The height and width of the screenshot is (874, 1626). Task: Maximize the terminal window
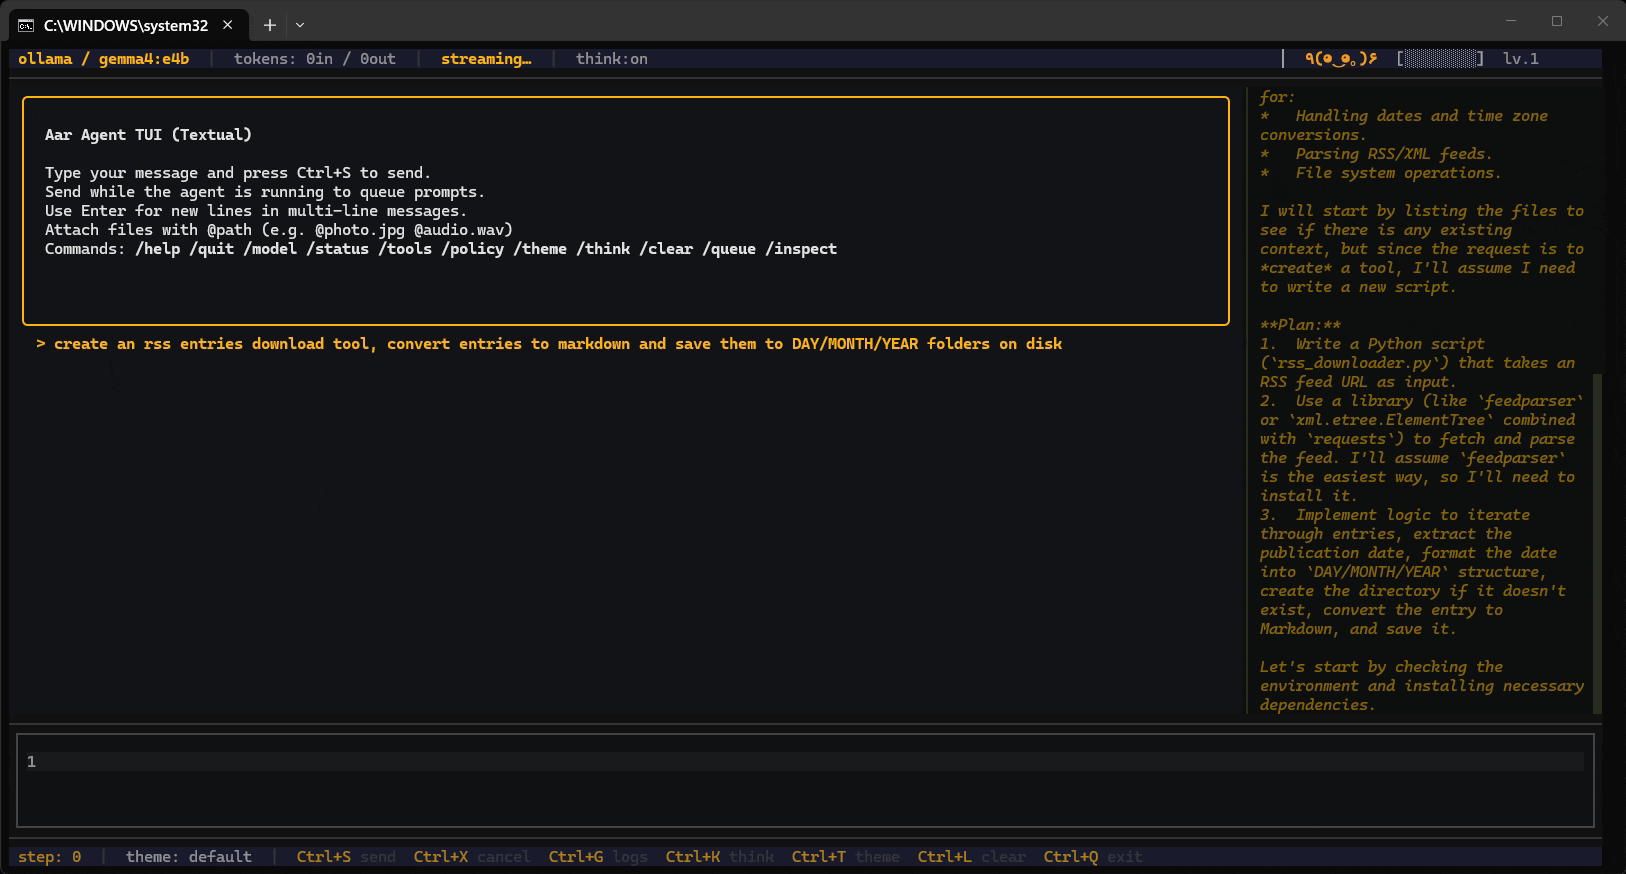(1557, 21)
